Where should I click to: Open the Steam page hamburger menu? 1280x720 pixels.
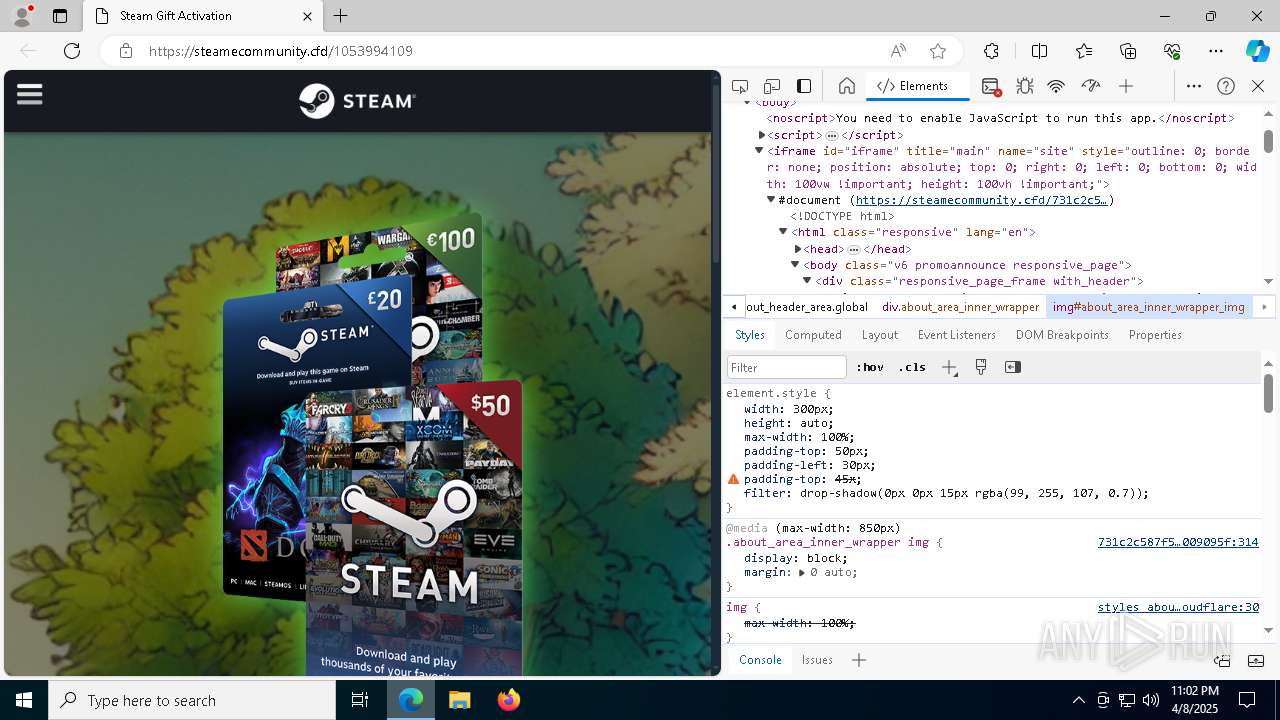point(30,94)
